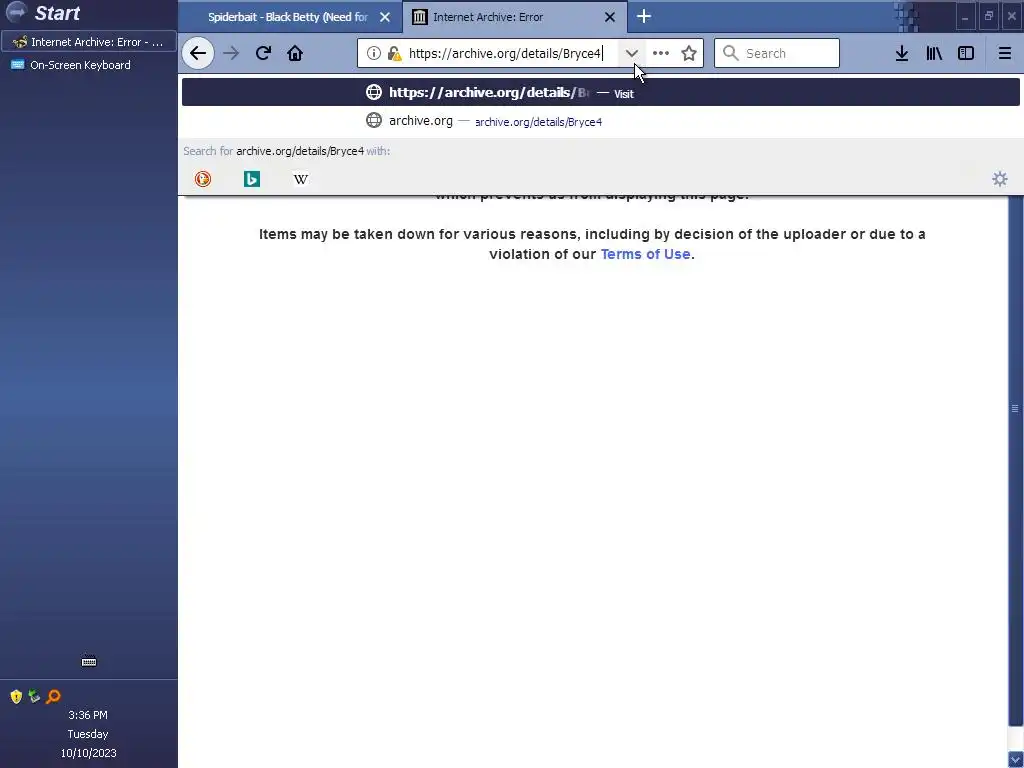This screenshot has height=768, width=1024.
Task: Open the Downloads panel
Action: 902,54
